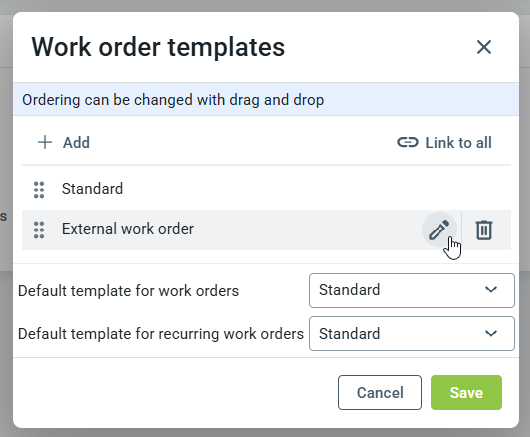Viewport: 530px width, 437px height.
Task: Click the Work order templates title
Action: [x=158, y=47]
